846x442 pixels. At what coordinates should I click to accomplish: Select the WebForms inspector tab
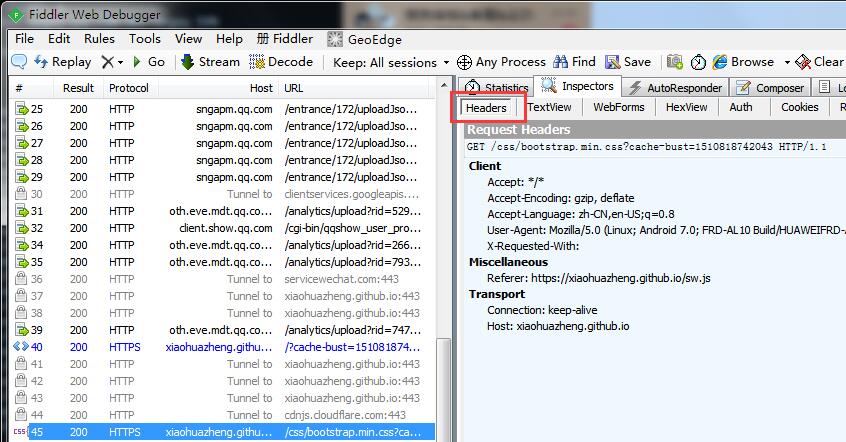(x=619, y=107)
